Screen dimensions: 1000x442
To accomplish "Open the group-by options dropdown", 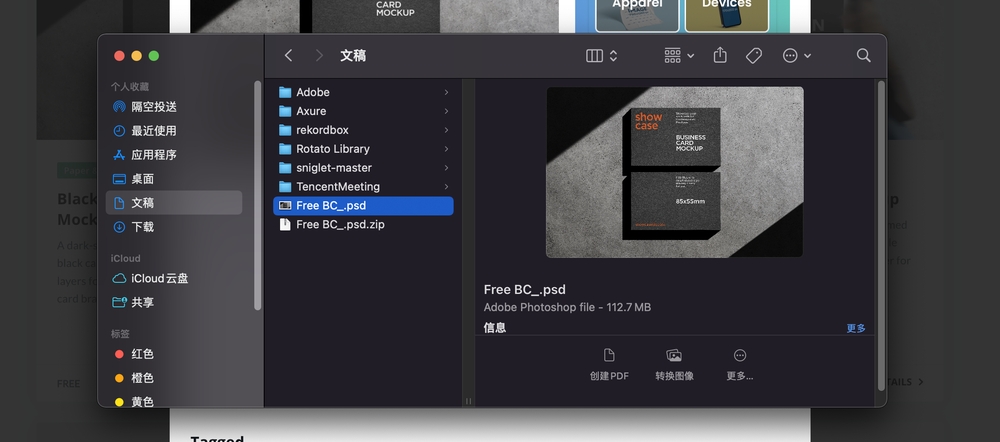I will [x=679, y=56].
